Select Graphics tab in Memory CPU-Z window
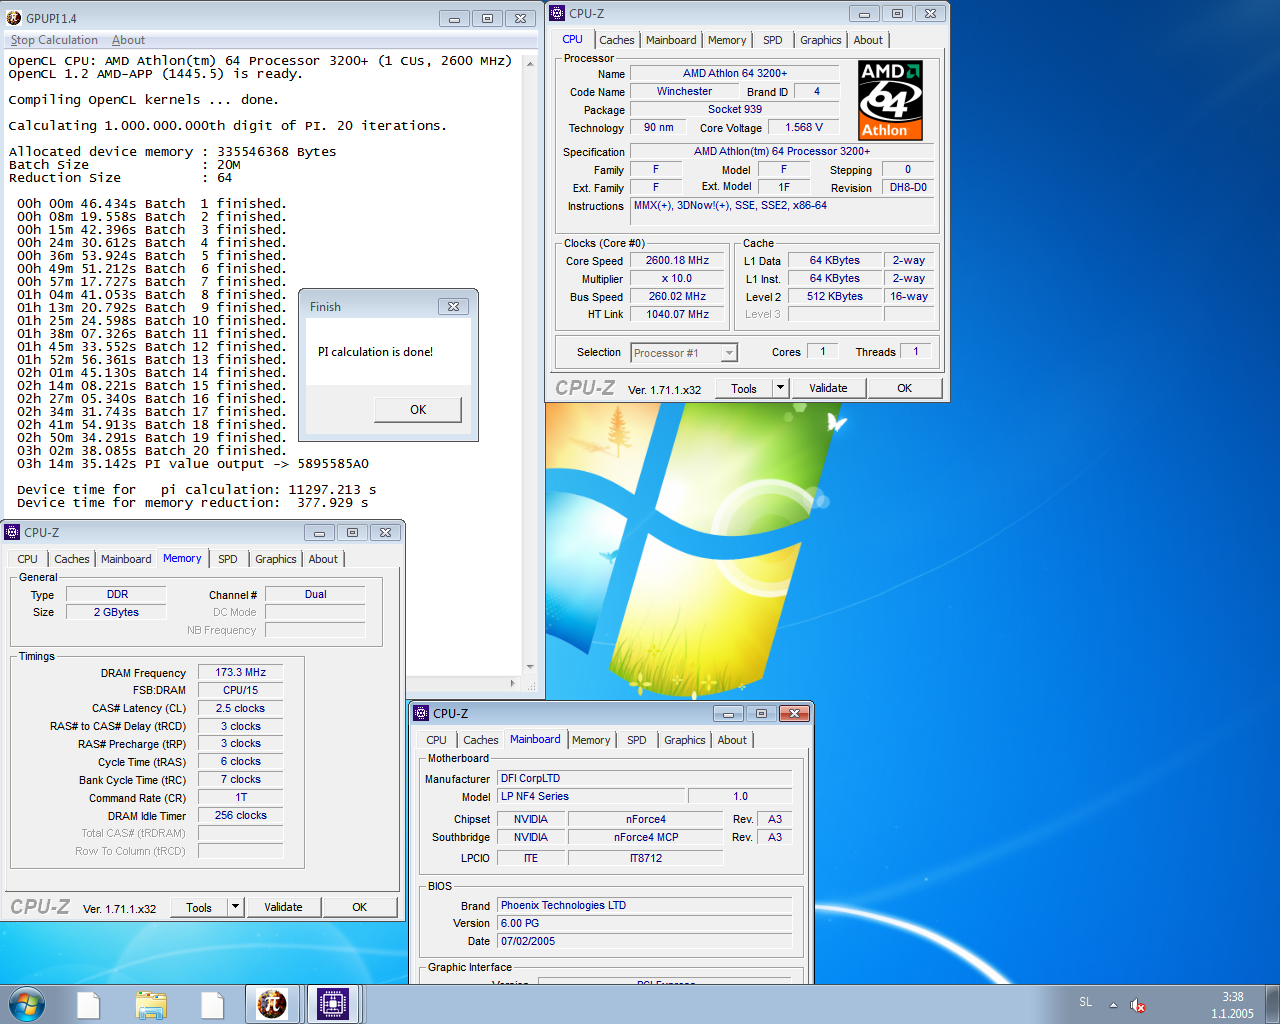The image size is (1280, 1024). [x=276, y=559]
